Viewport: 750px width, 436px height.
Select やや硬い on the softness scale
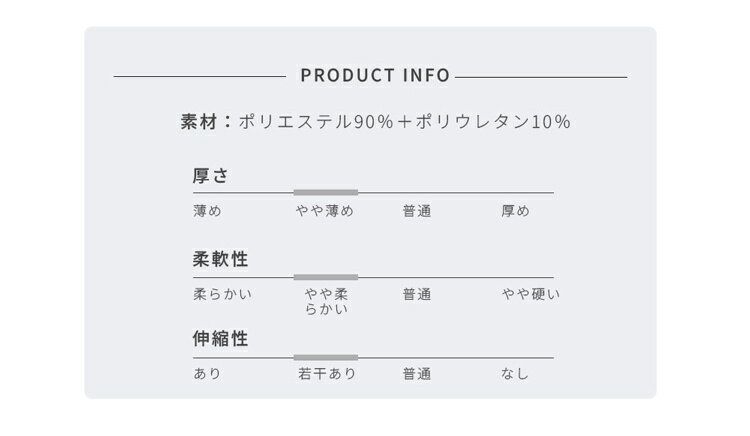[531, 294]
